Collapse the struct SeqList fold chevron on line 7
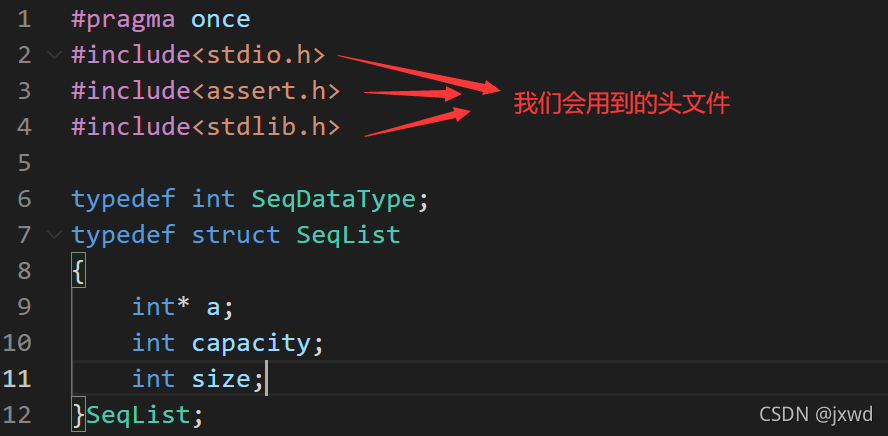The height and width of the screenshot is (436, 888). pos(52,235)
